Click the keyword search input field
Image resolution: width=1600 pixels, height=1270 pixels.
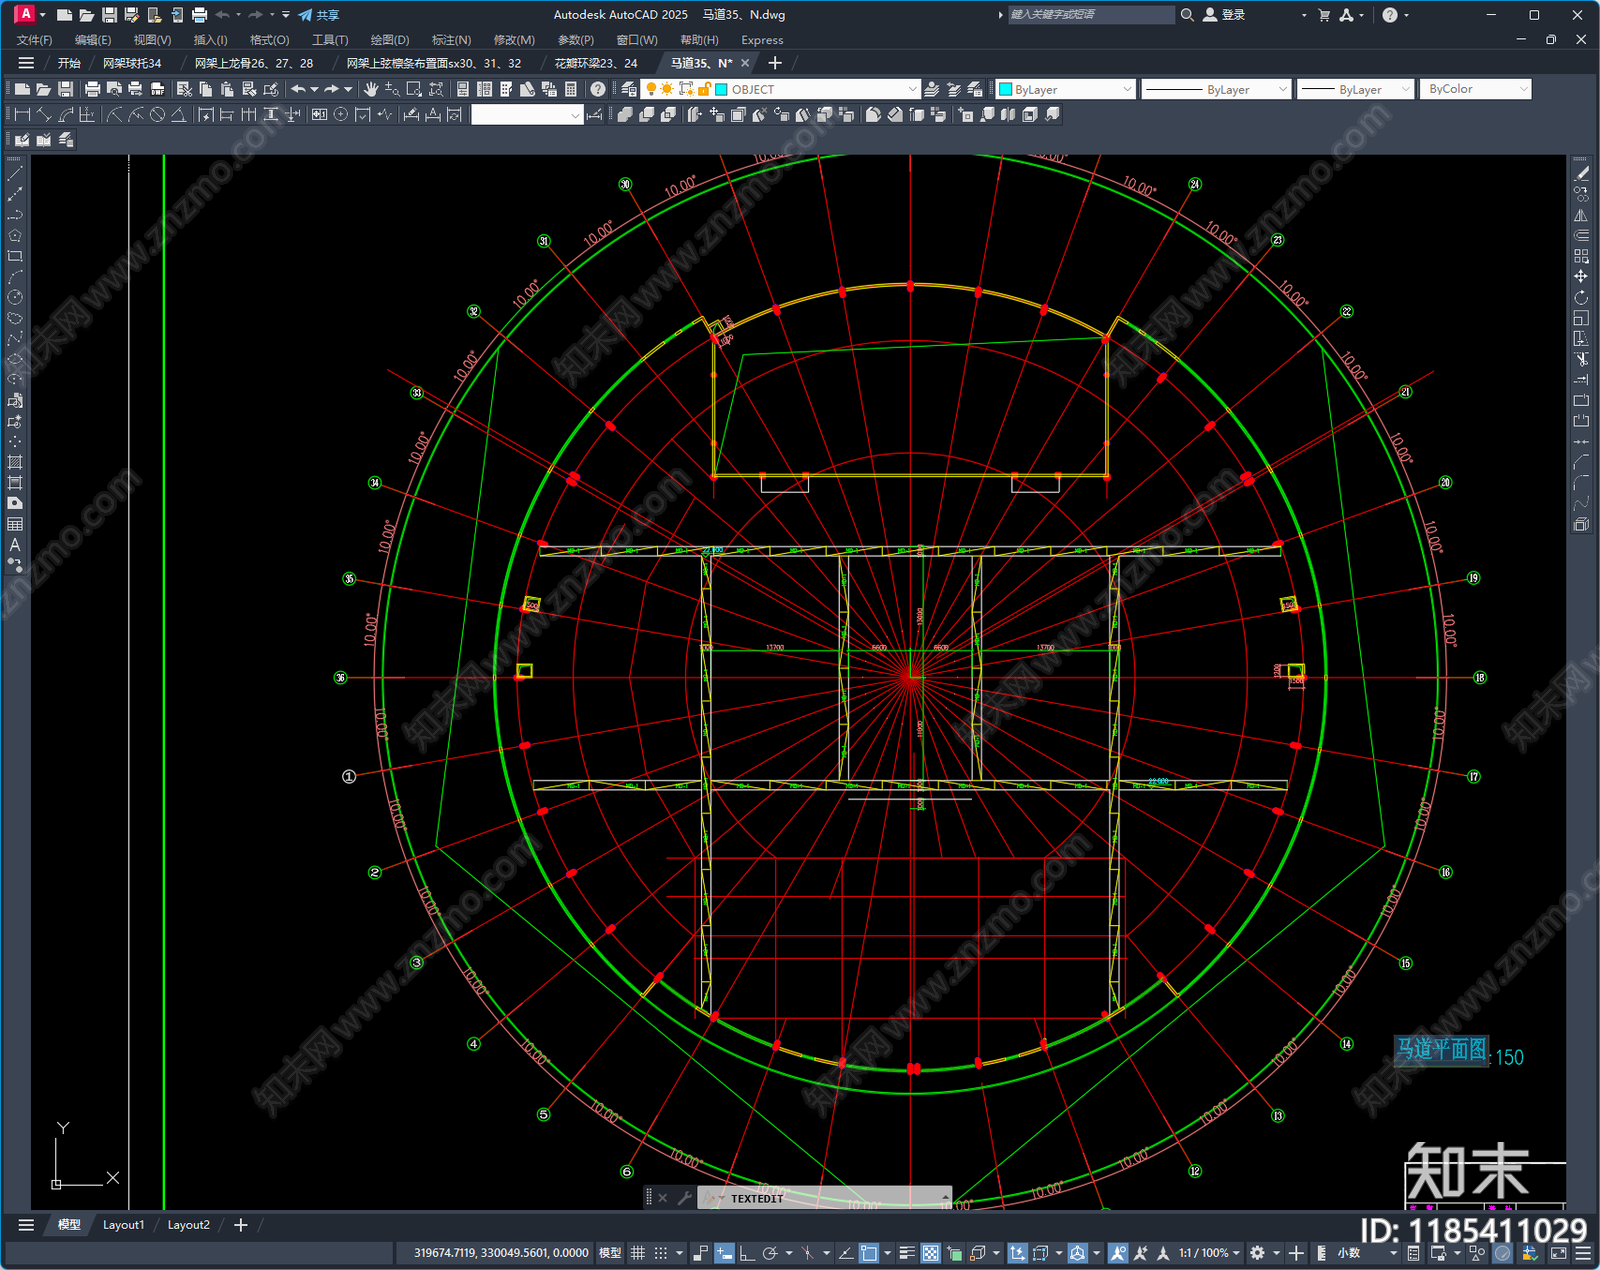pyautogui.click(x=1090, y=15)
